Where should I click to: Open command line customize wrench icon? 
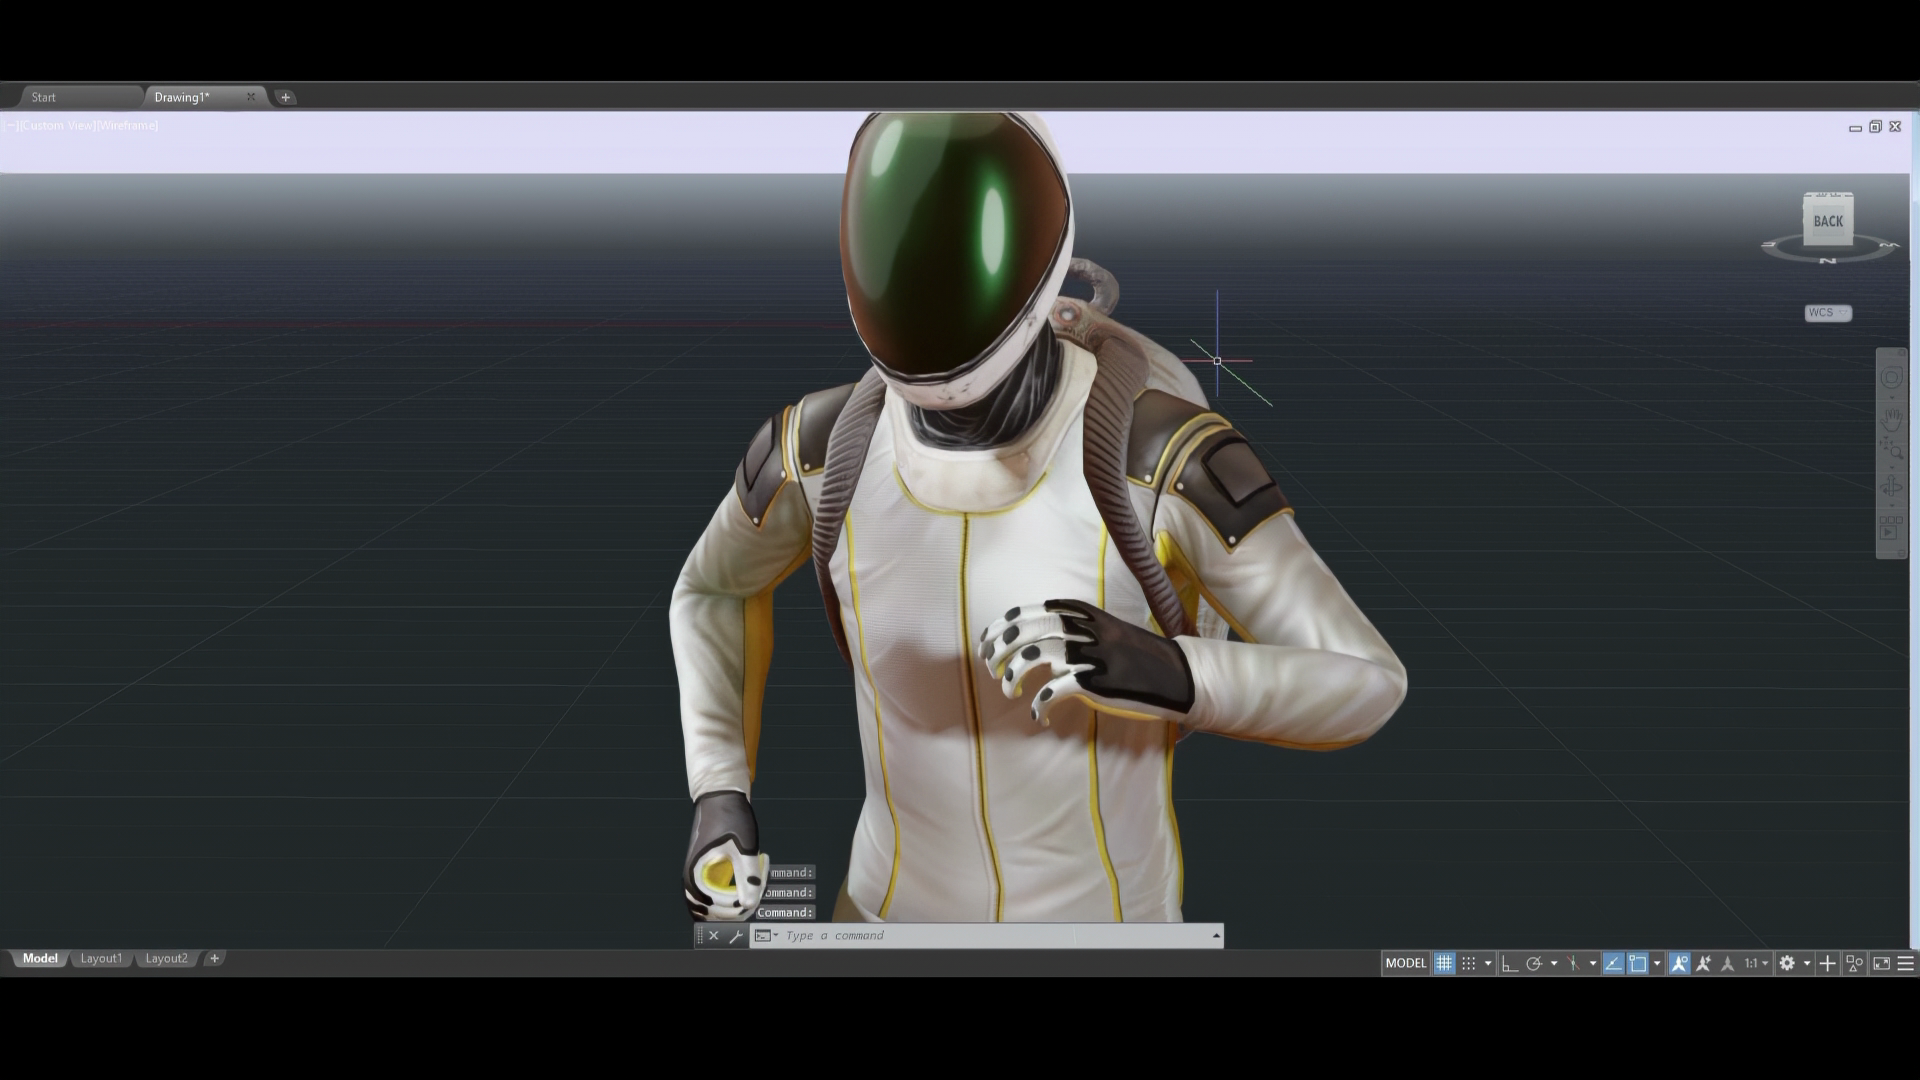click(736, 936)
